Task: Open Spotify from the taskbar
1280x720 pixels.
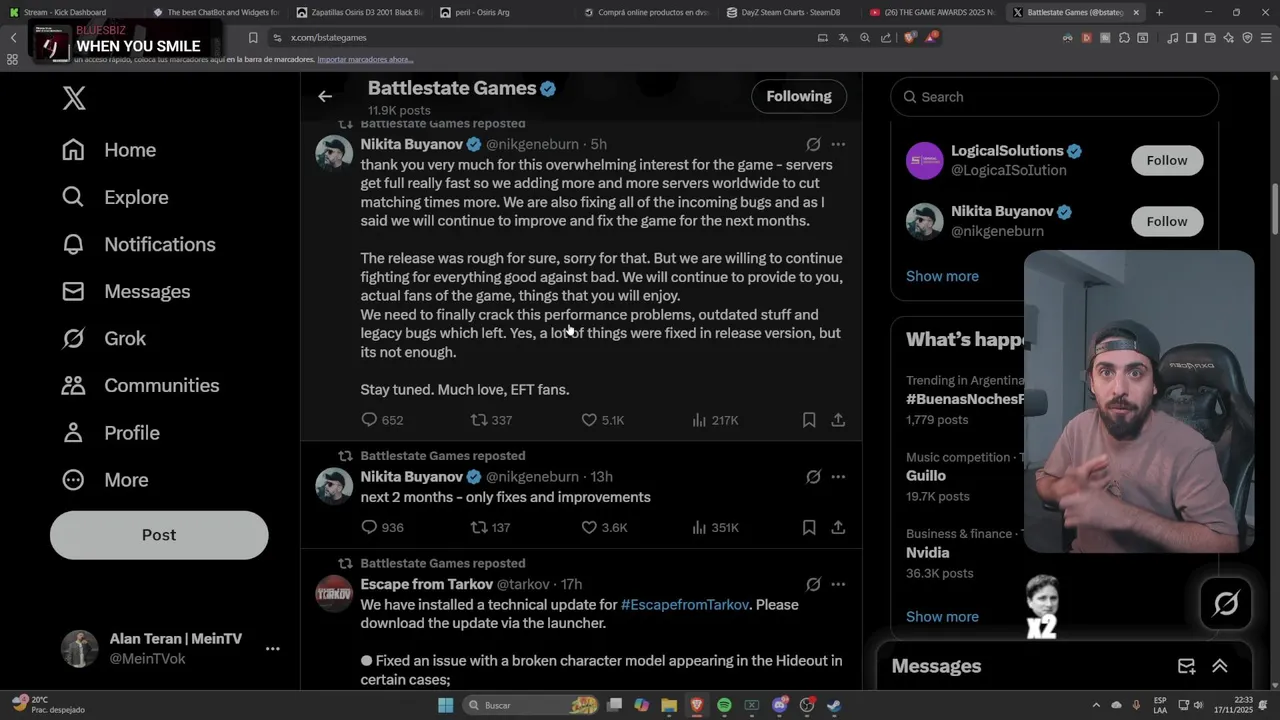Action: [x=725, y=705]
